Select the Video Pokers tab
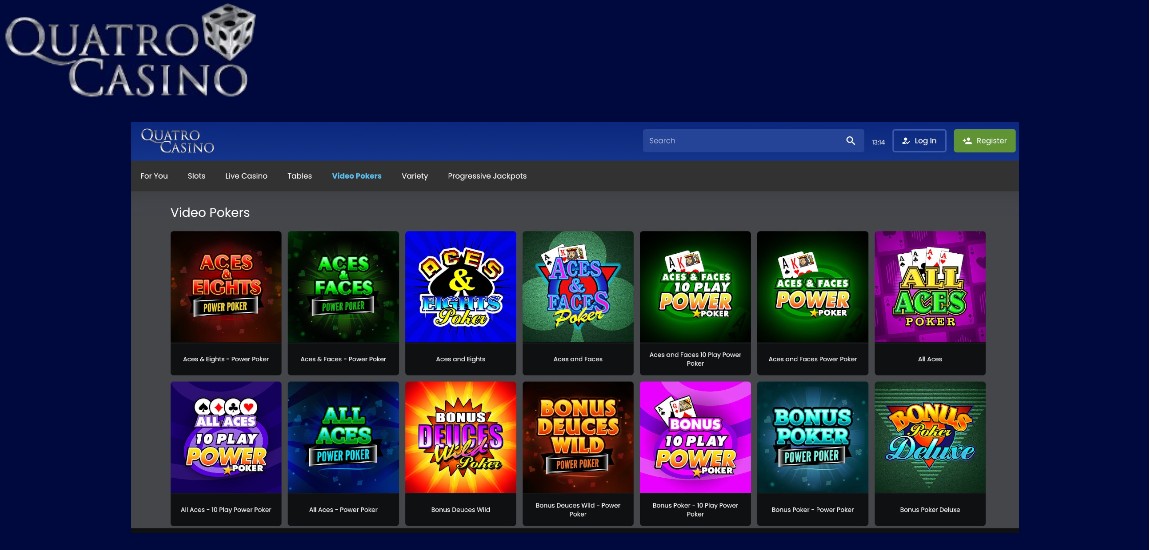This screenshot has width=1150, height=550. pyautogui.click(x=356, y=176)
